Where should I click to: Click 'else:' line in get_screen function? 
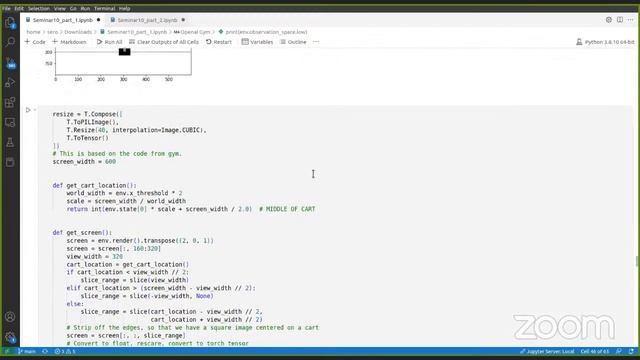coord(75,304)
